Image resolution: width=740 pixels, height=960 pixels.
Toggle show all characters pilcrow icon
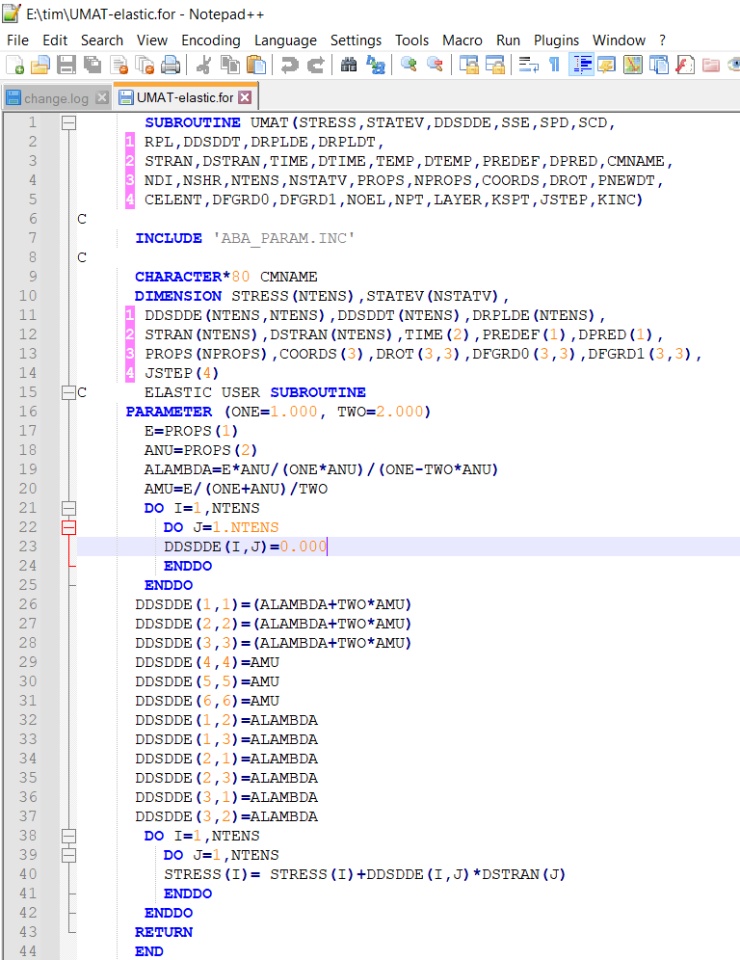554,64
